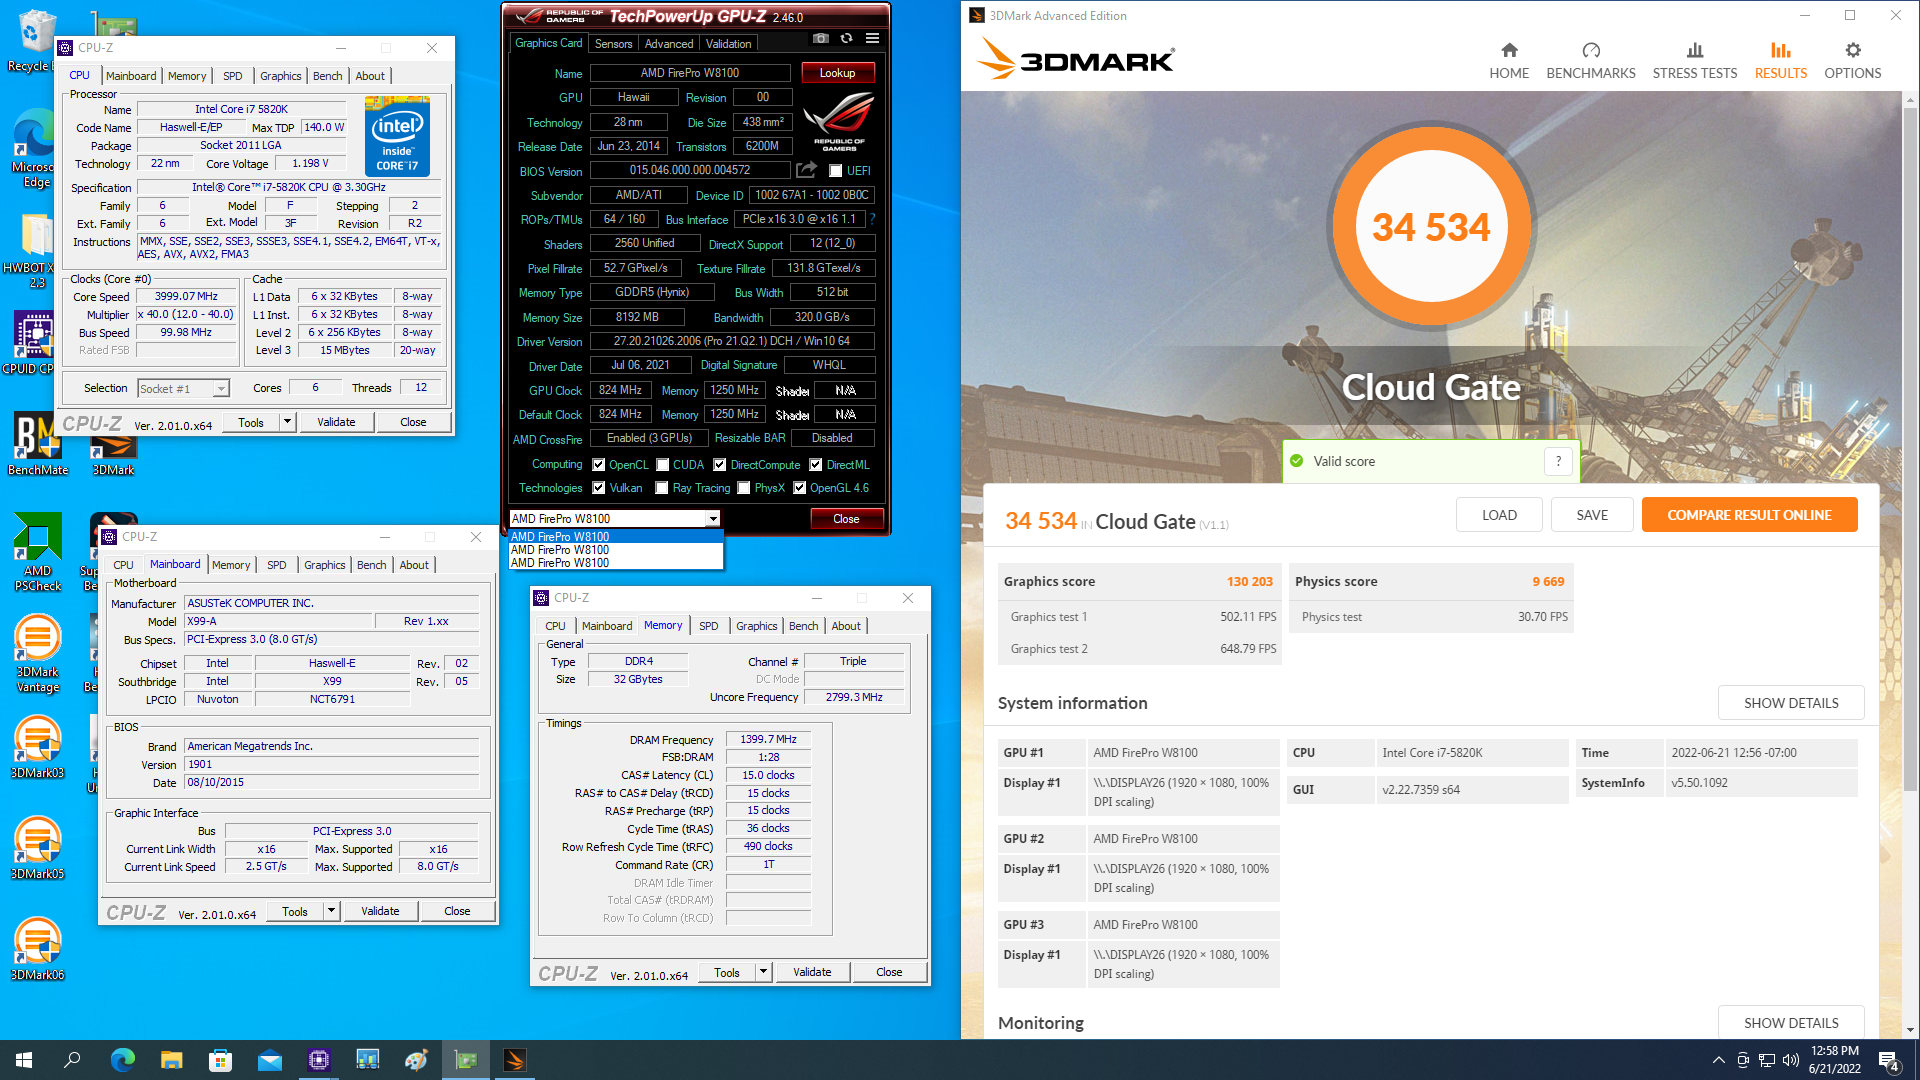Open BenchMate desktop icon
This screenshot has height=1080, width=1920.
tap(38, 445)
